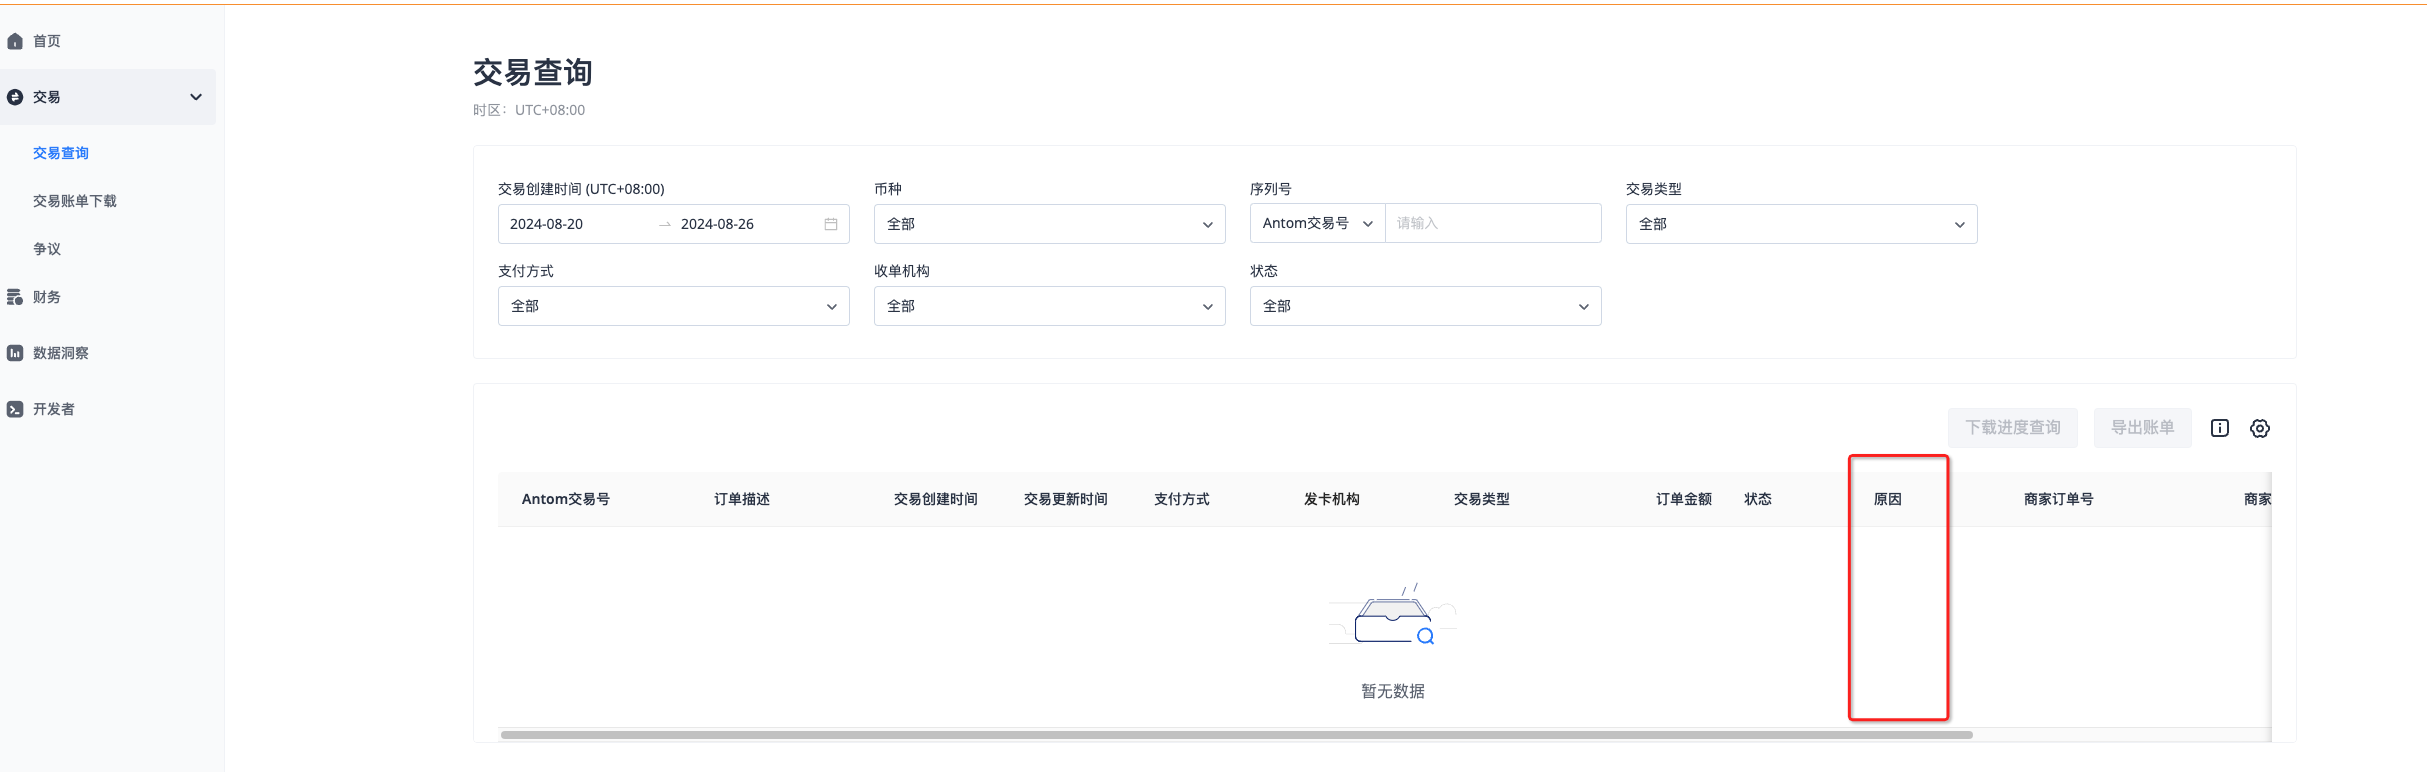Click the 导出账单 export button
The height and width of the screenshot is (772, 2427).
pos(2142,428)
